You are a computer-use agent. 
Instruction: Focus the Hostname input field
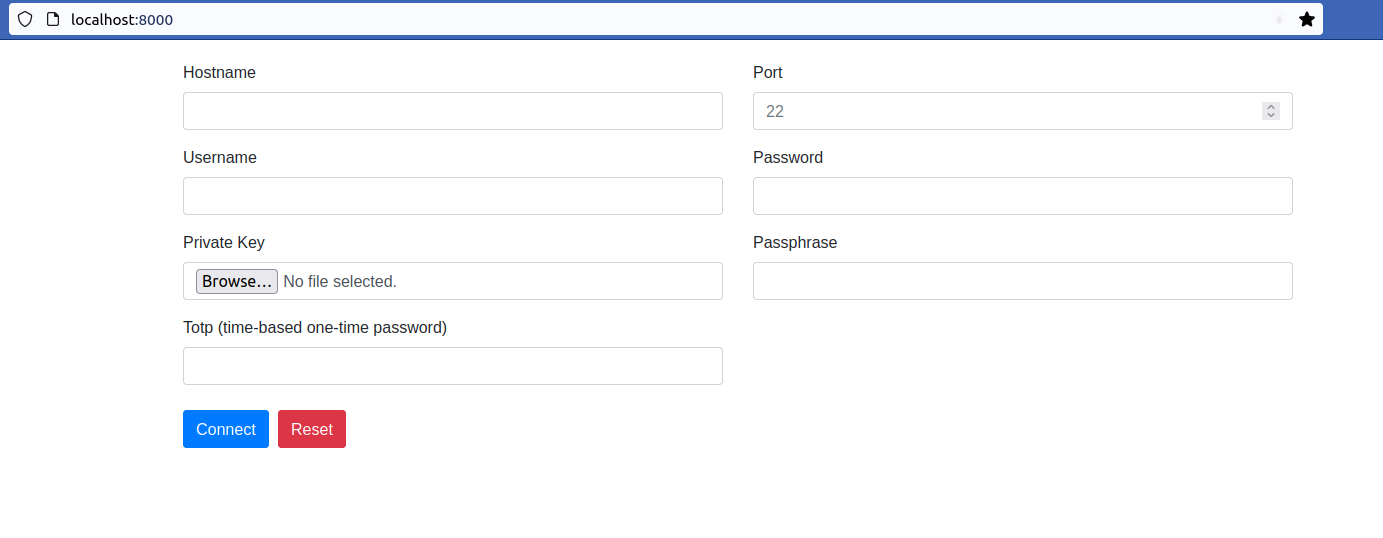[x=452, y=111]
